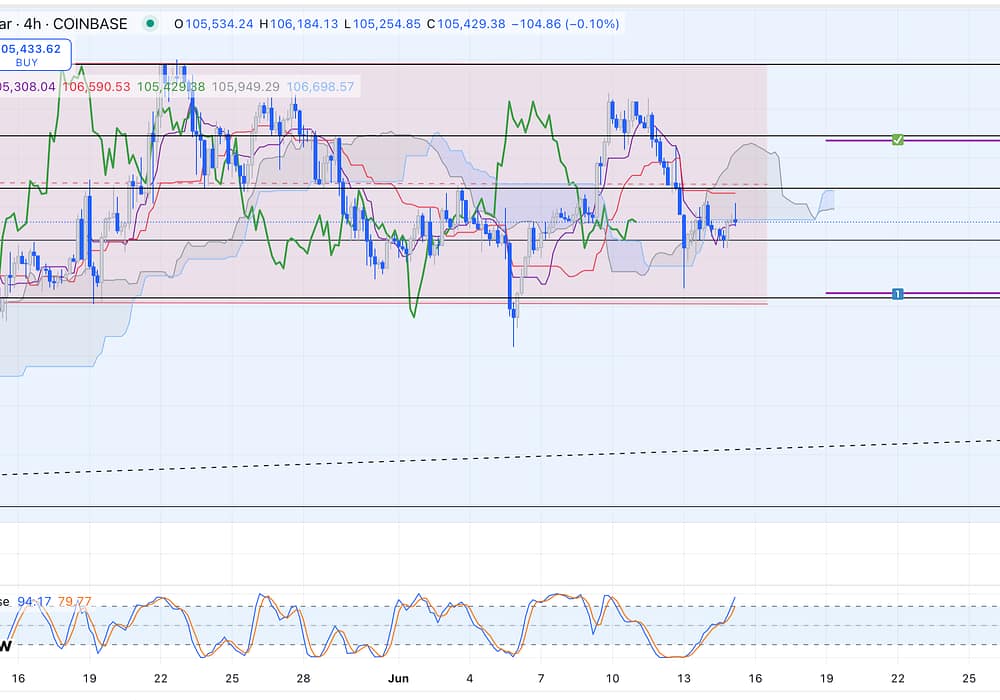
Task: Click date 22 at far-right time axis
Action: (x=897, y=677)
